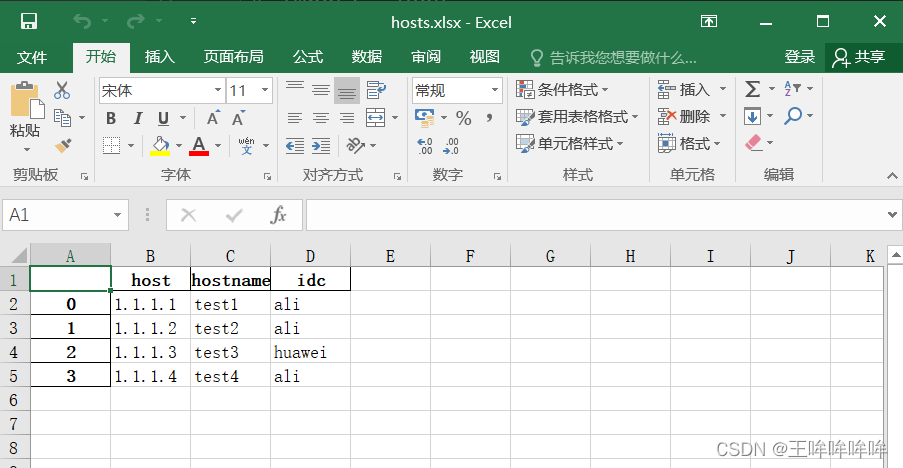Center text horizontally

click(321, 118)
